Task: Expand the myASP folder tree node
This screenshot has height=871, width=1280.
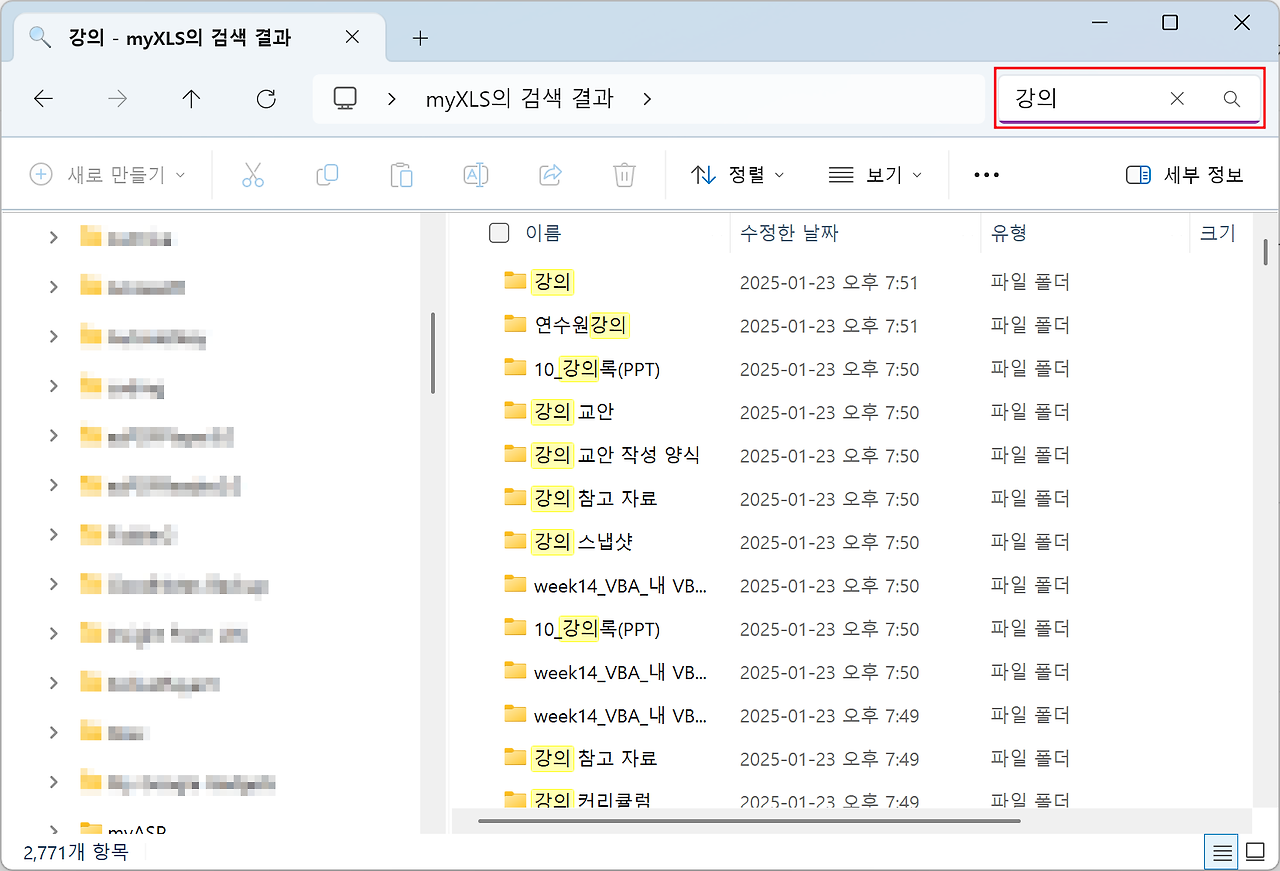Action: tap(54, 829)
